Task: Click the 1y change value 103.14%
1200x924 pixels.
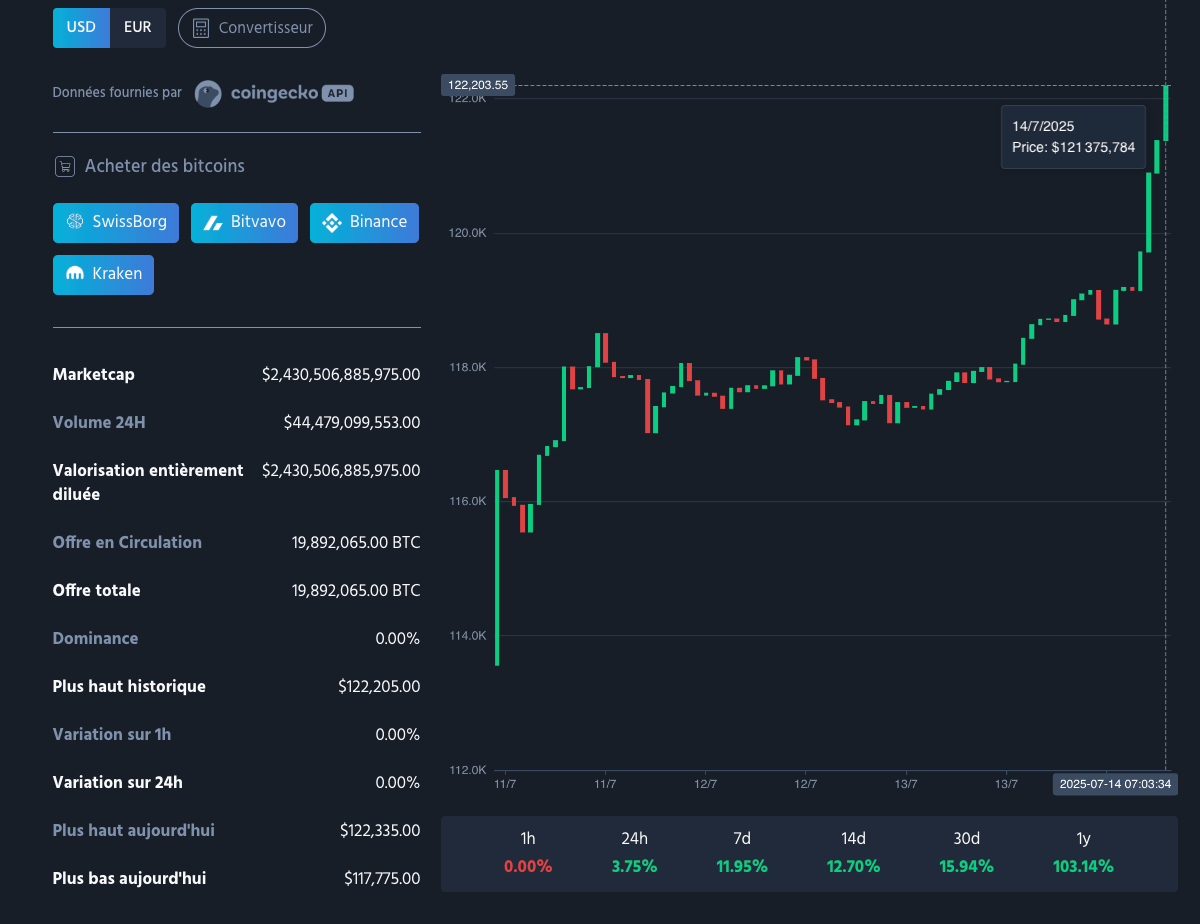Action: (1083, 866)
